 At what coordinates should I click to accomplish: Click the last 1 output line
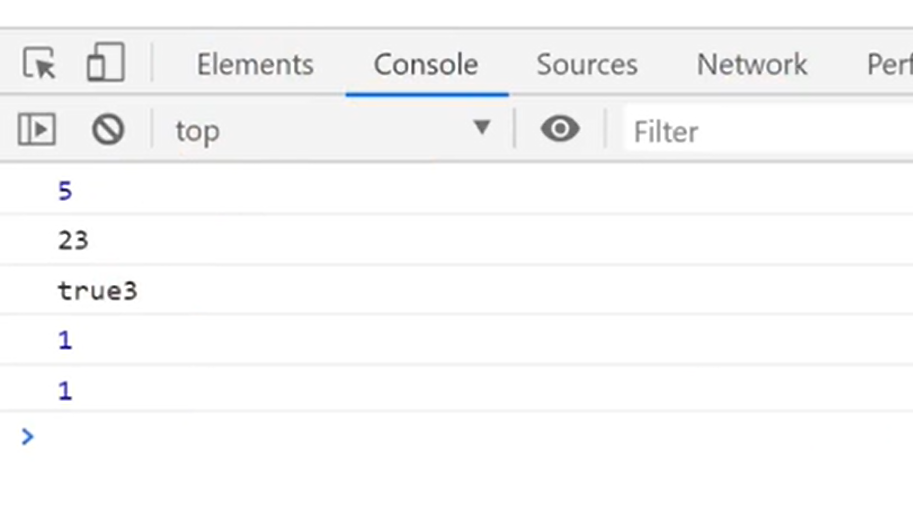65,390
